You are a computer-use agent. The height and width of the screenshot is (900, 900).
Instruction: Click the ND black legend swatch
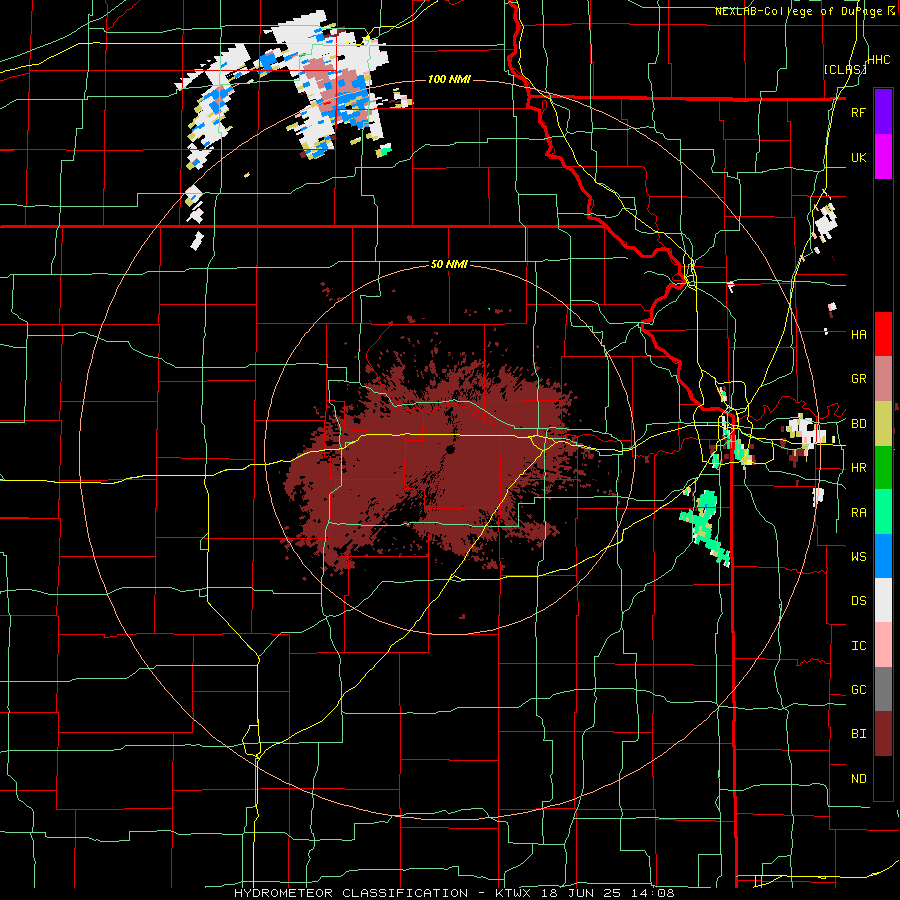[x=883, y=778]
